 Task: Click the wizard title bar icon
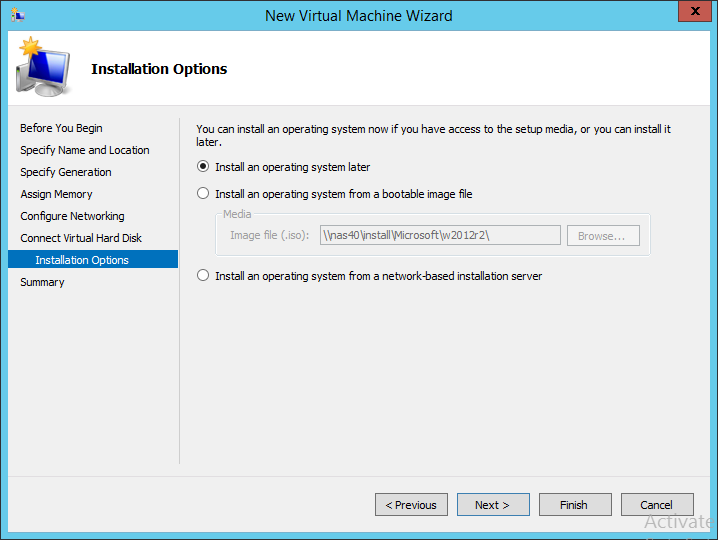tap(17, 15)
